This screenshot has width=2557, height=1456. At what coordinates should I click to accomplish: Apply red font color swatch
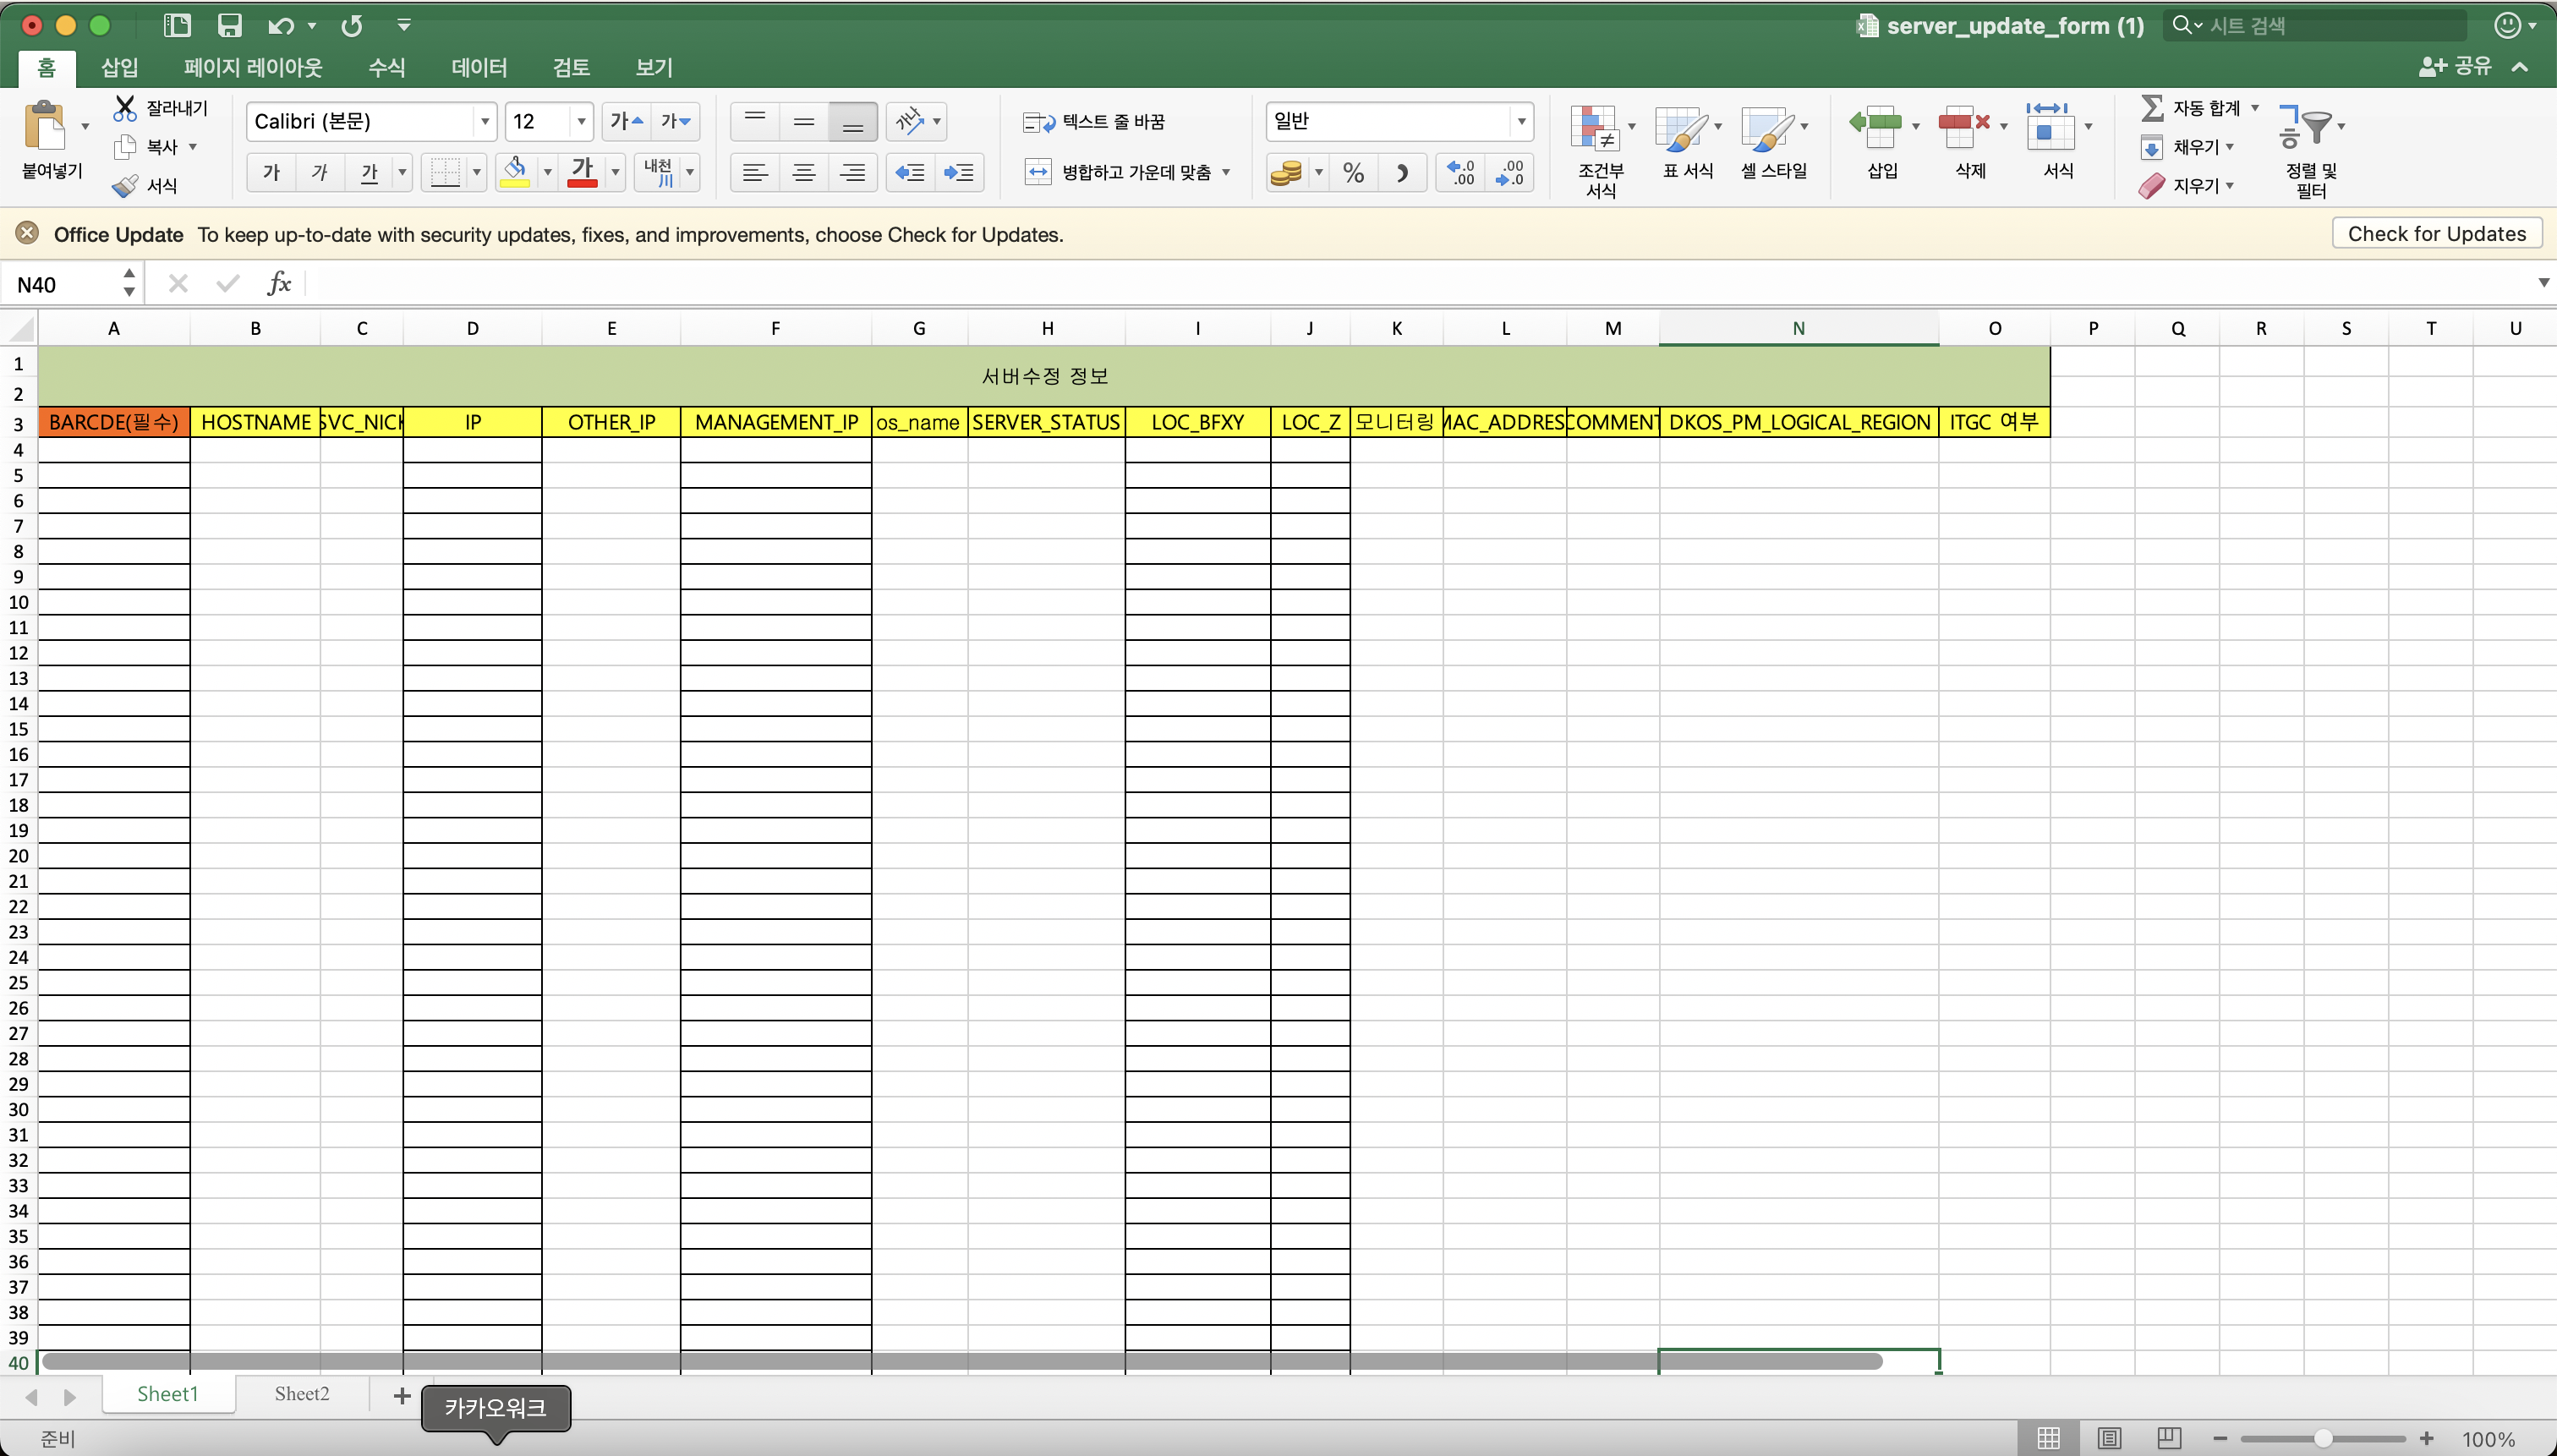coord(583,172)
